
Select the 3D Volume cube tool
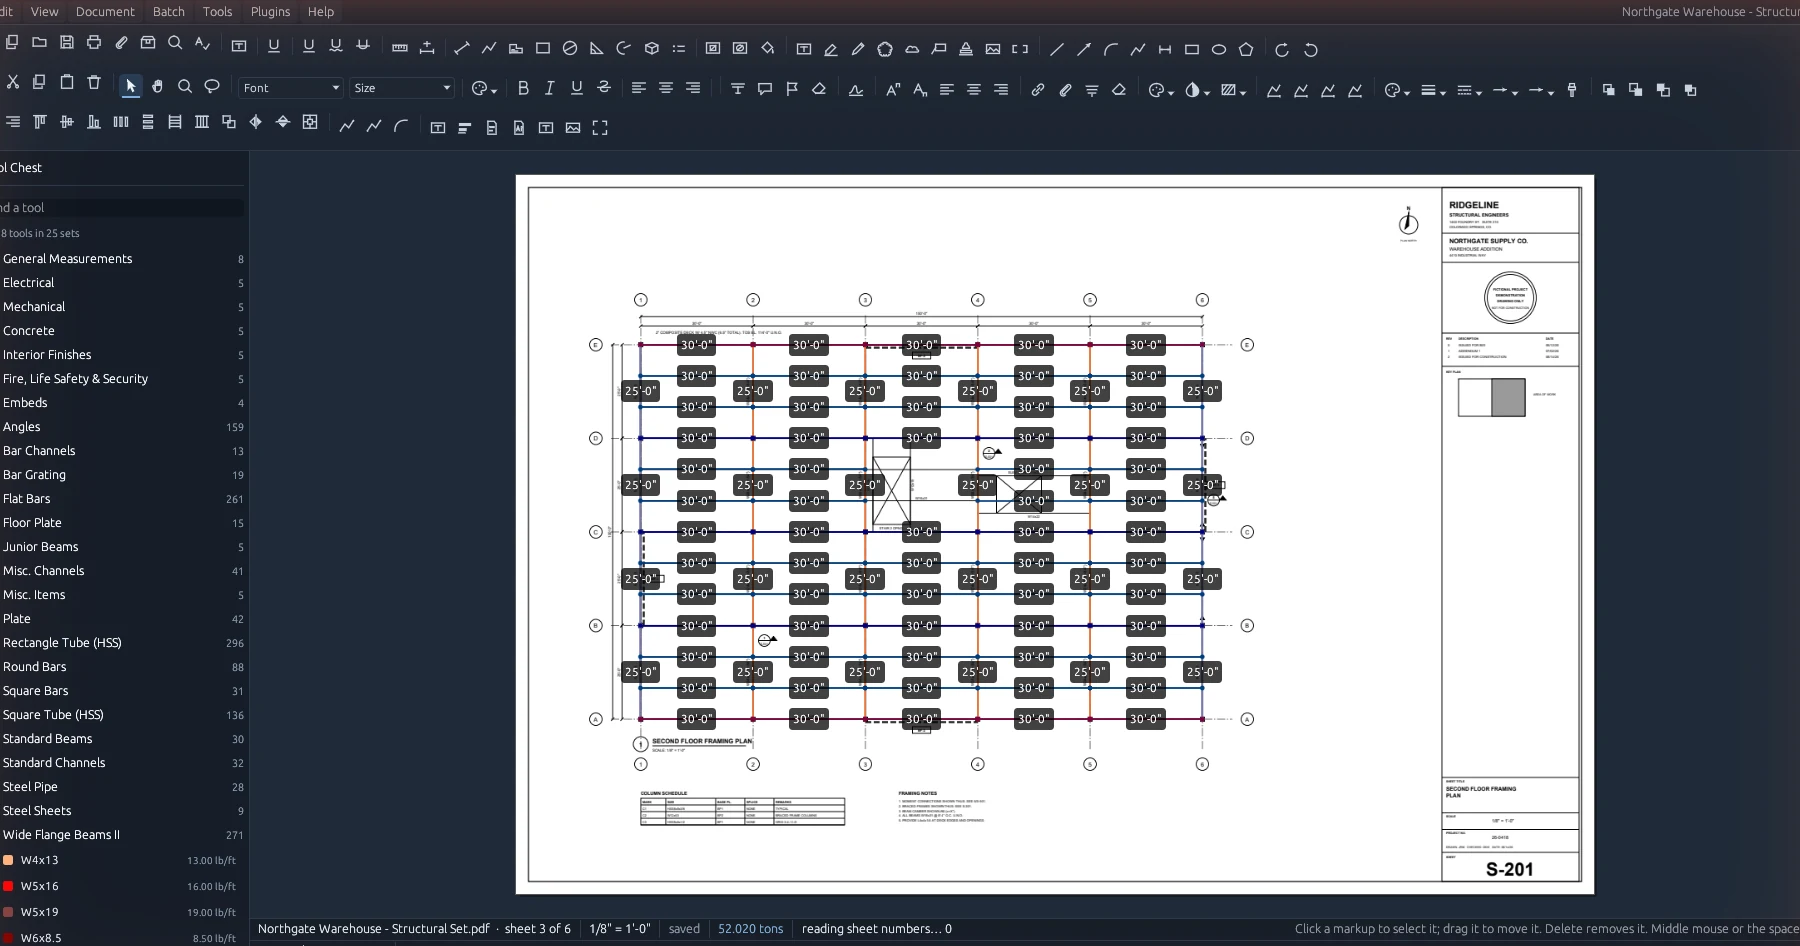652,48
